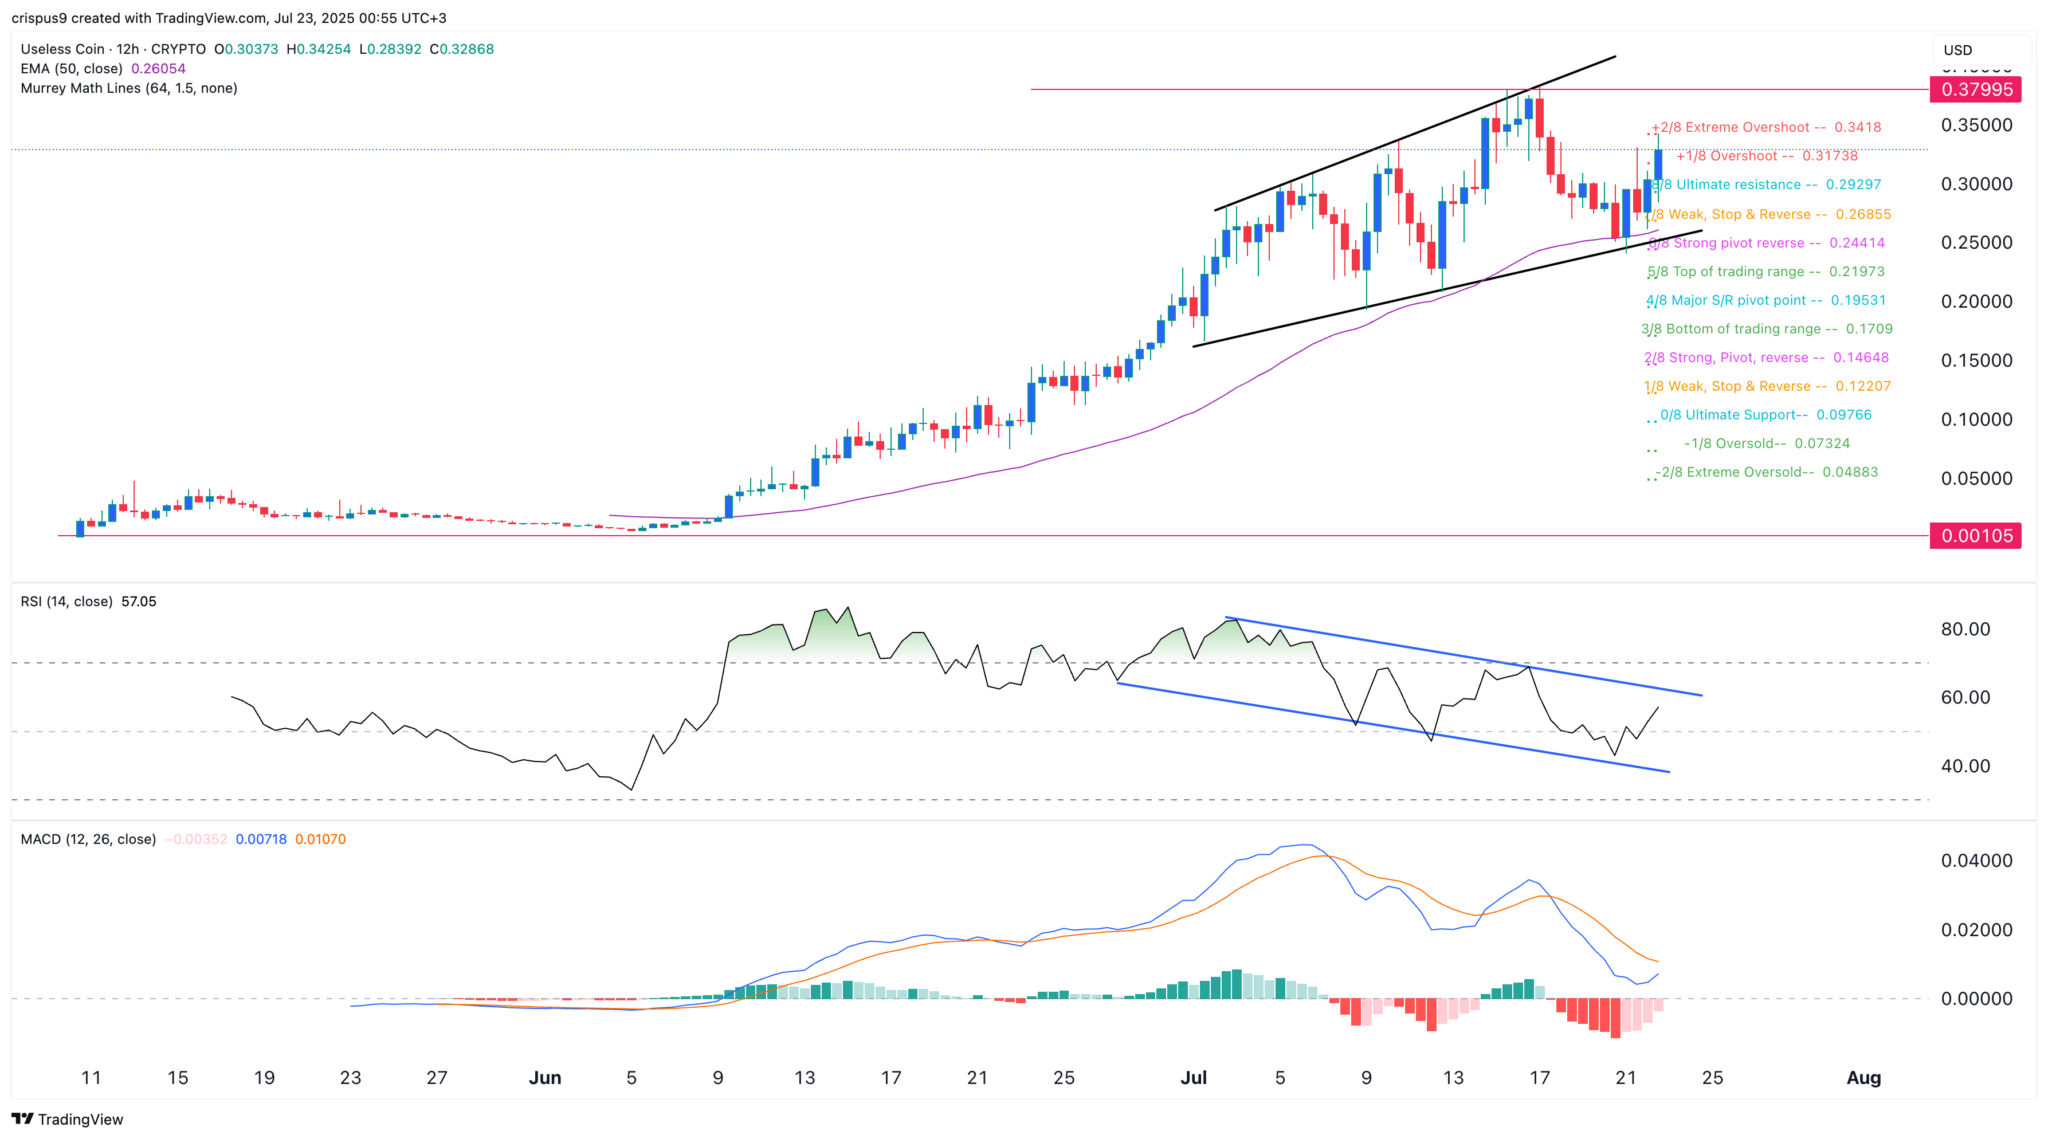Select the USD currency label
This screenshot has width=2048, height=1139.
1958,50
